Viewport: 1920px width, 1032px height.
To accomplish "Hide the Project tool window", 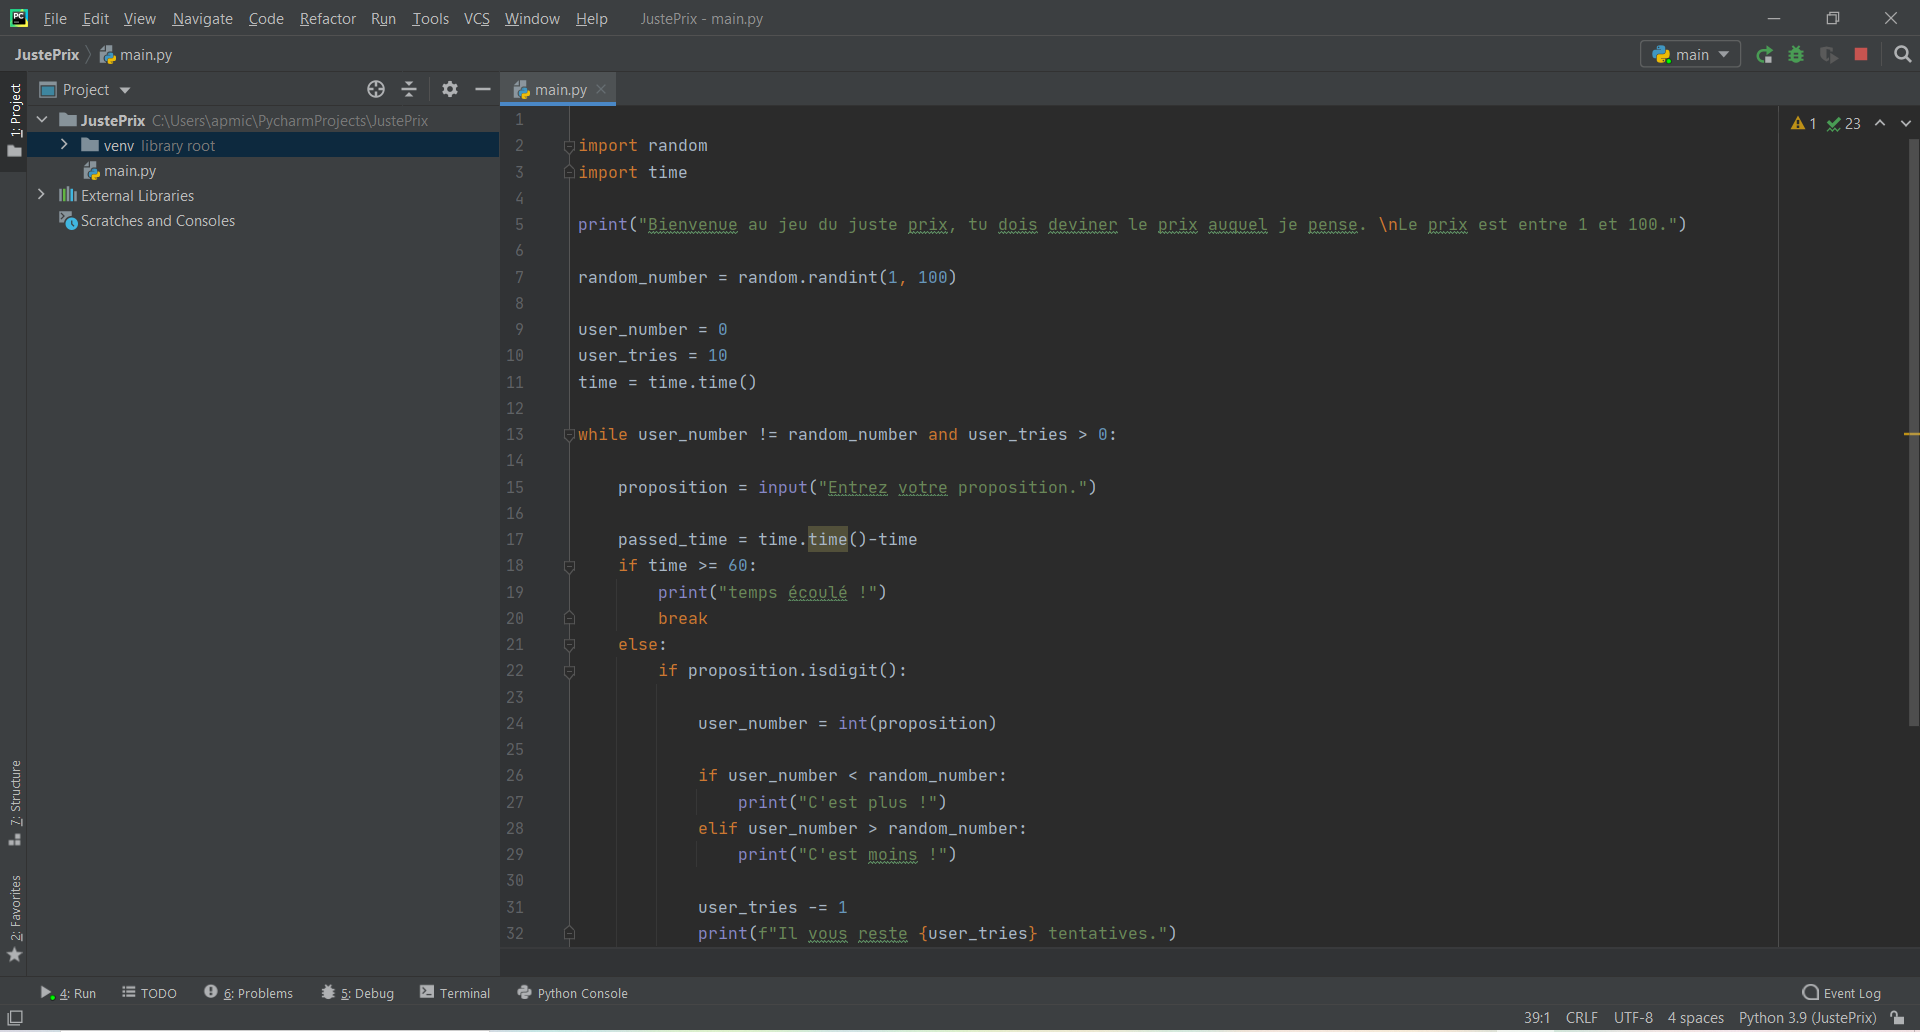I will point(483,89).
